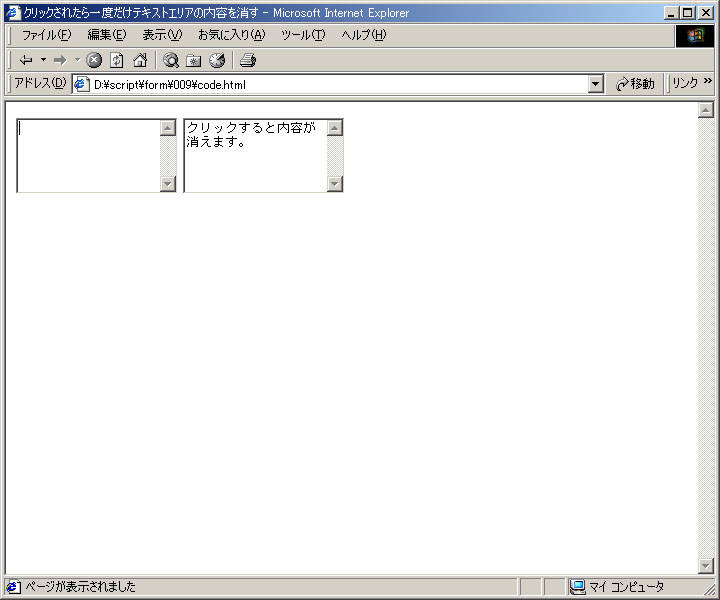Minimize the Internet Explorer window

(x=671, y=13)
